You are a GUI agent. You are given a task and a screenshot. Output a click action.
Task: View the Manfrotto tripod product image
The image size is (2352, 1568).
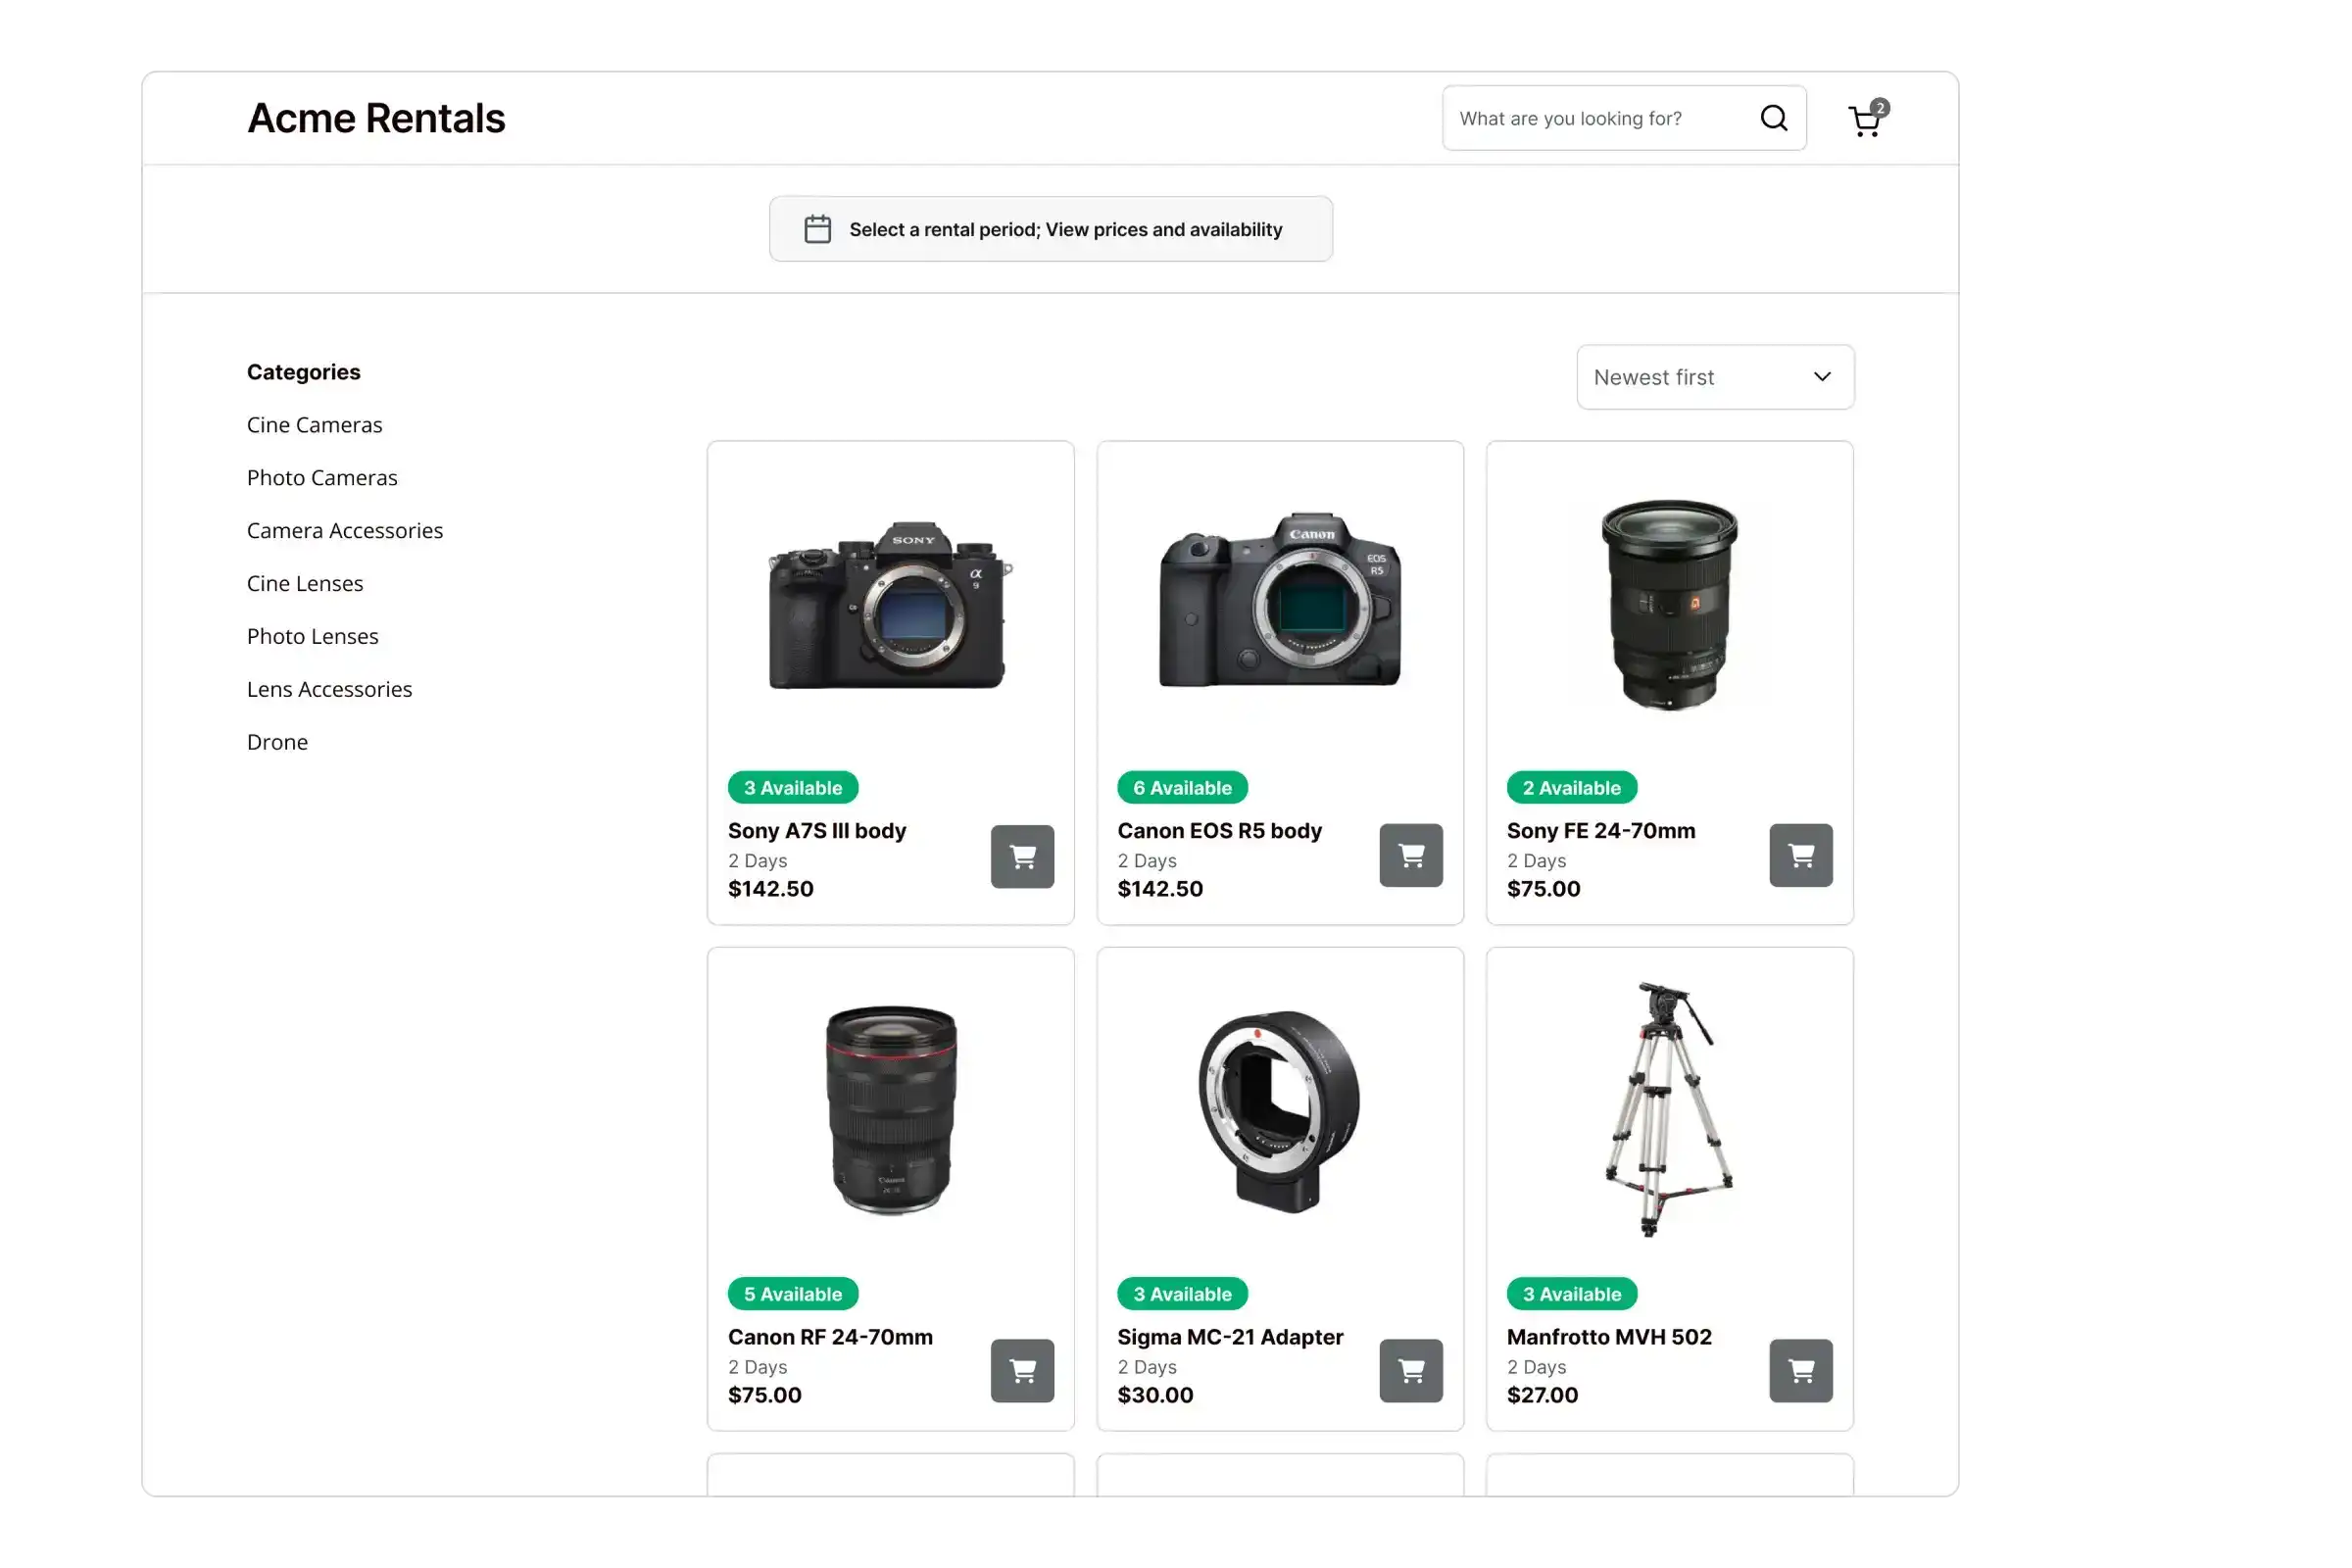point(1668,1108)
